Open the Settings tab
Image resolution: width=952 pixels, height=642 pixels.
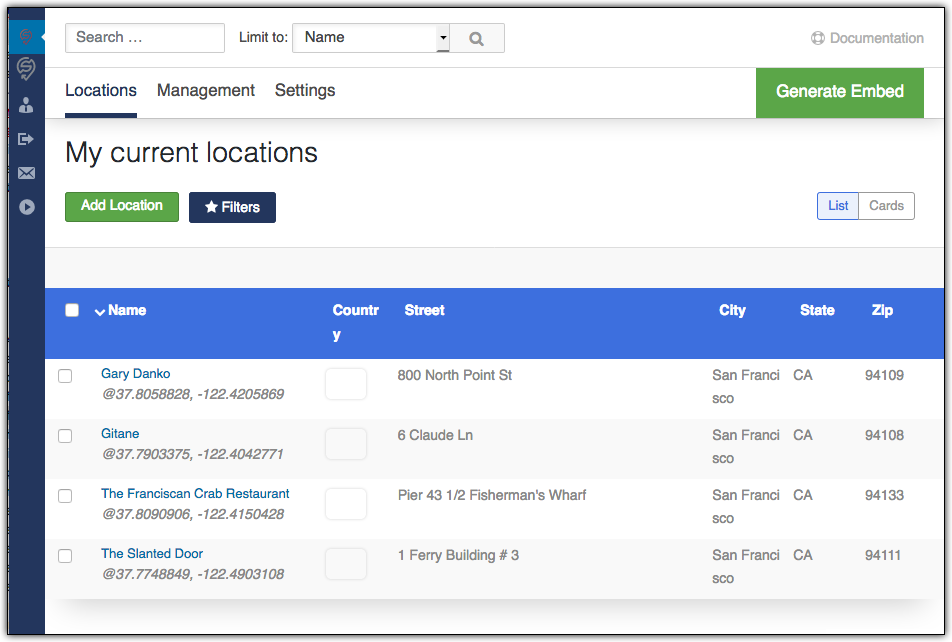coord(304,90)
